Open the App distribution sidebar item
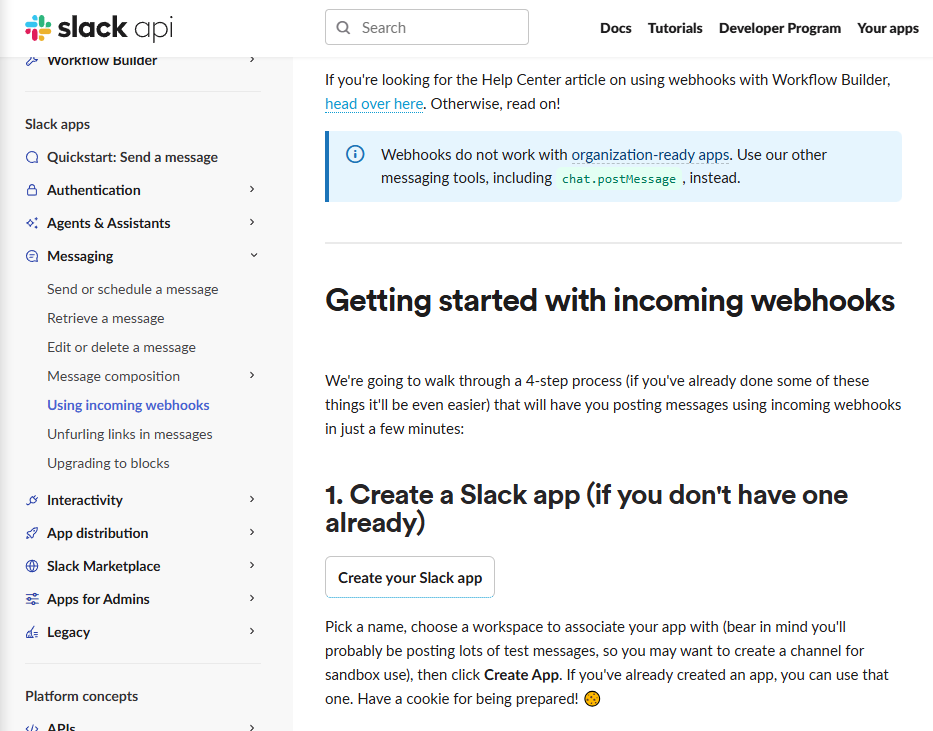 (x=98, y=534)
